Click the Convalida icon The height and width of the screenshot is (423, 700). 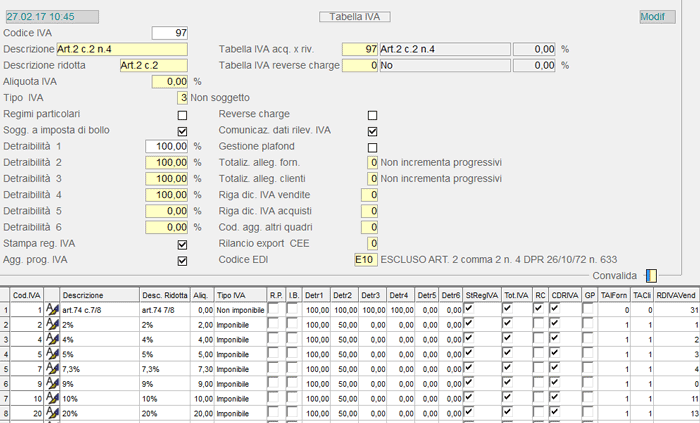point(651,275)
